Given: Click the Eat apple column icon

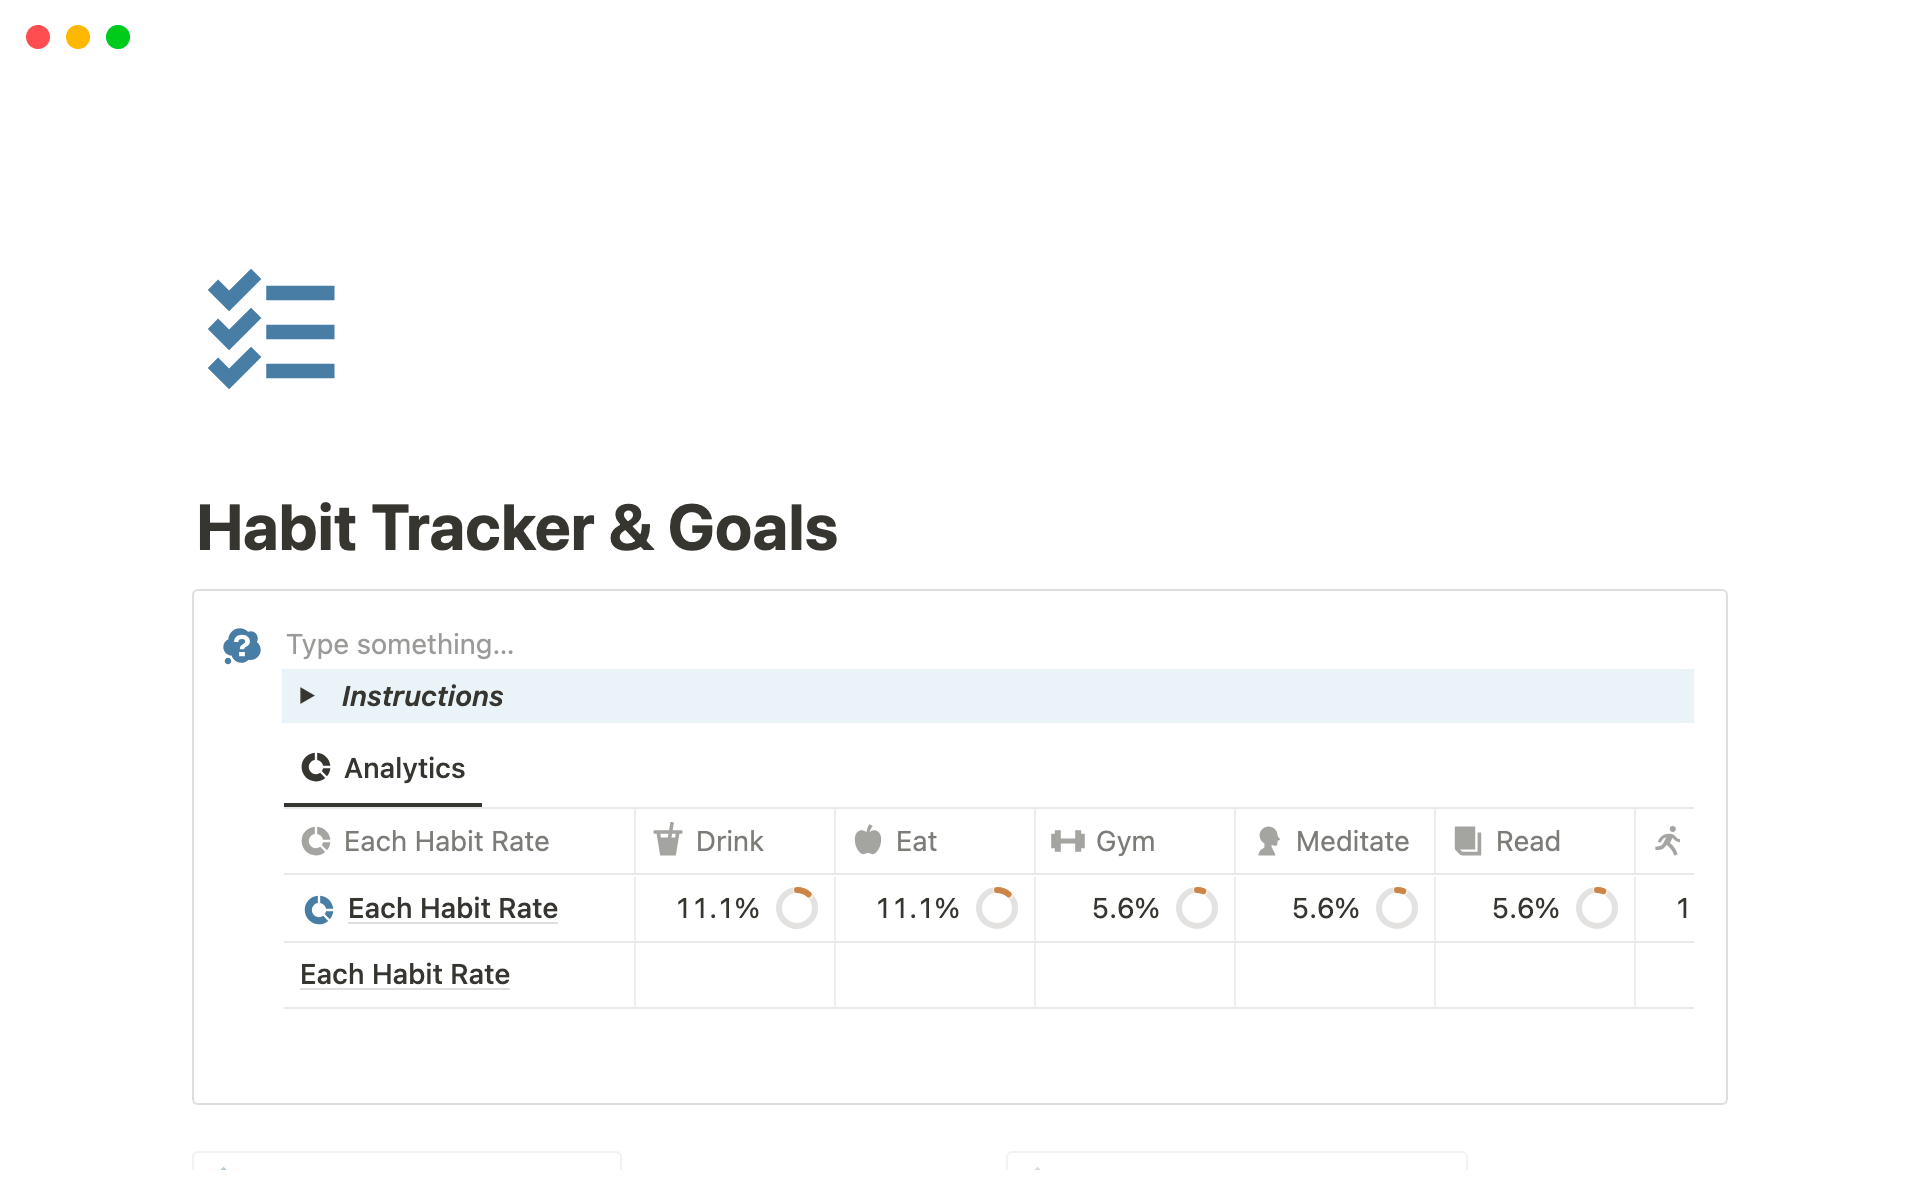Looking at the screenshot, I should click(x=868, y=840).
